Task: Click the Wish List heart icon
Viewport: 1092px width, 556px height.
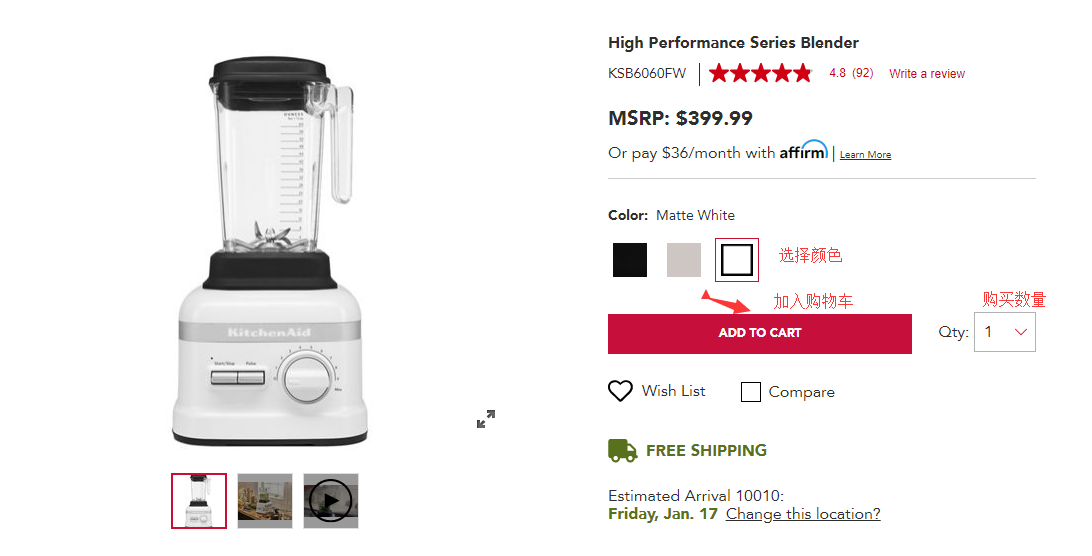Action: [x=620, y=391]
